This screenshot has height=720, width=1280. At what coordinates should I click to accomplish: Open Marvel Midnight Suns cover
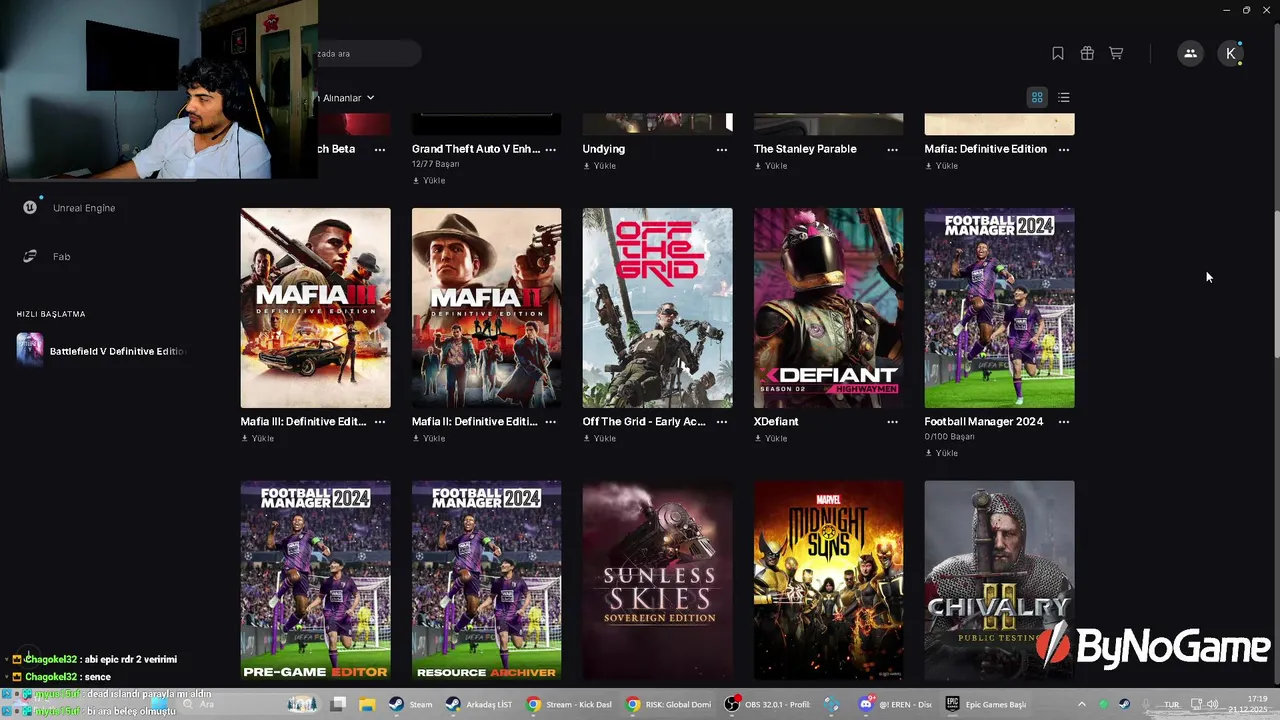tap(829, 581)
